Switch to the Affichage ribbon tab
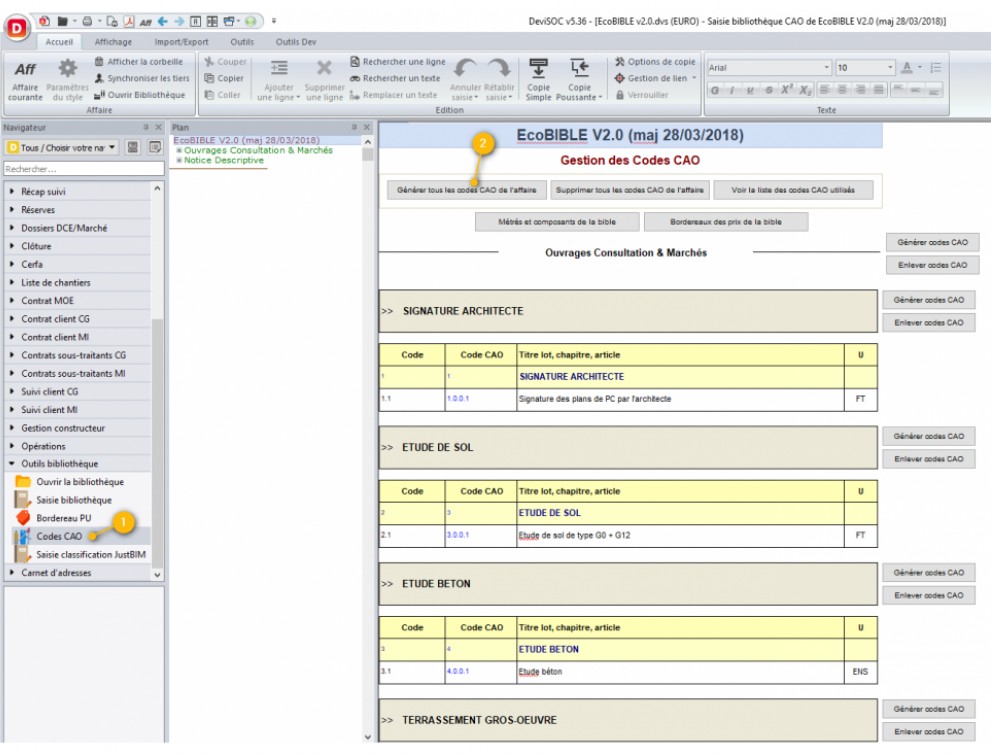The height and width of the screenshot is (755, 991). pyautogui.click(x=113, y=42)
